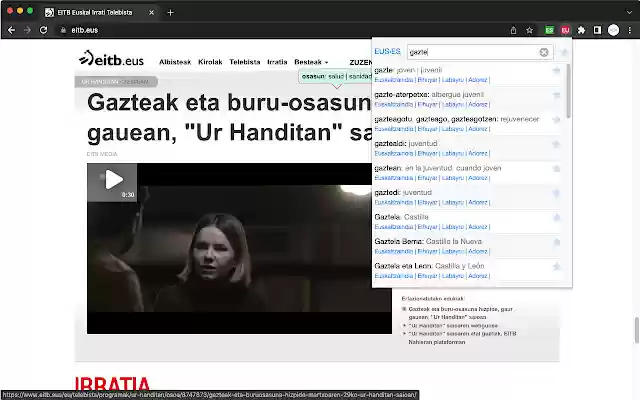
Task: Click the video frame showing the woman
Action: tap(239, 249)
